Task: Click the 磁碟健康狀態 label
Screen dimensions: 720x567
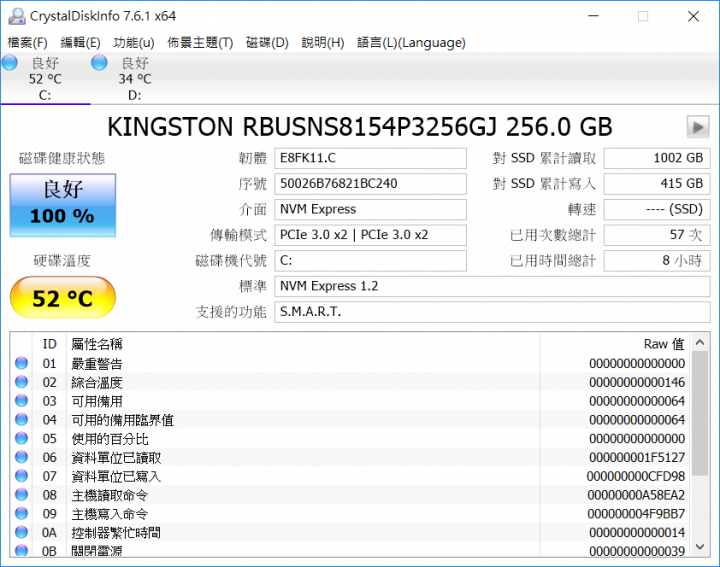Action: click(62, 158)
